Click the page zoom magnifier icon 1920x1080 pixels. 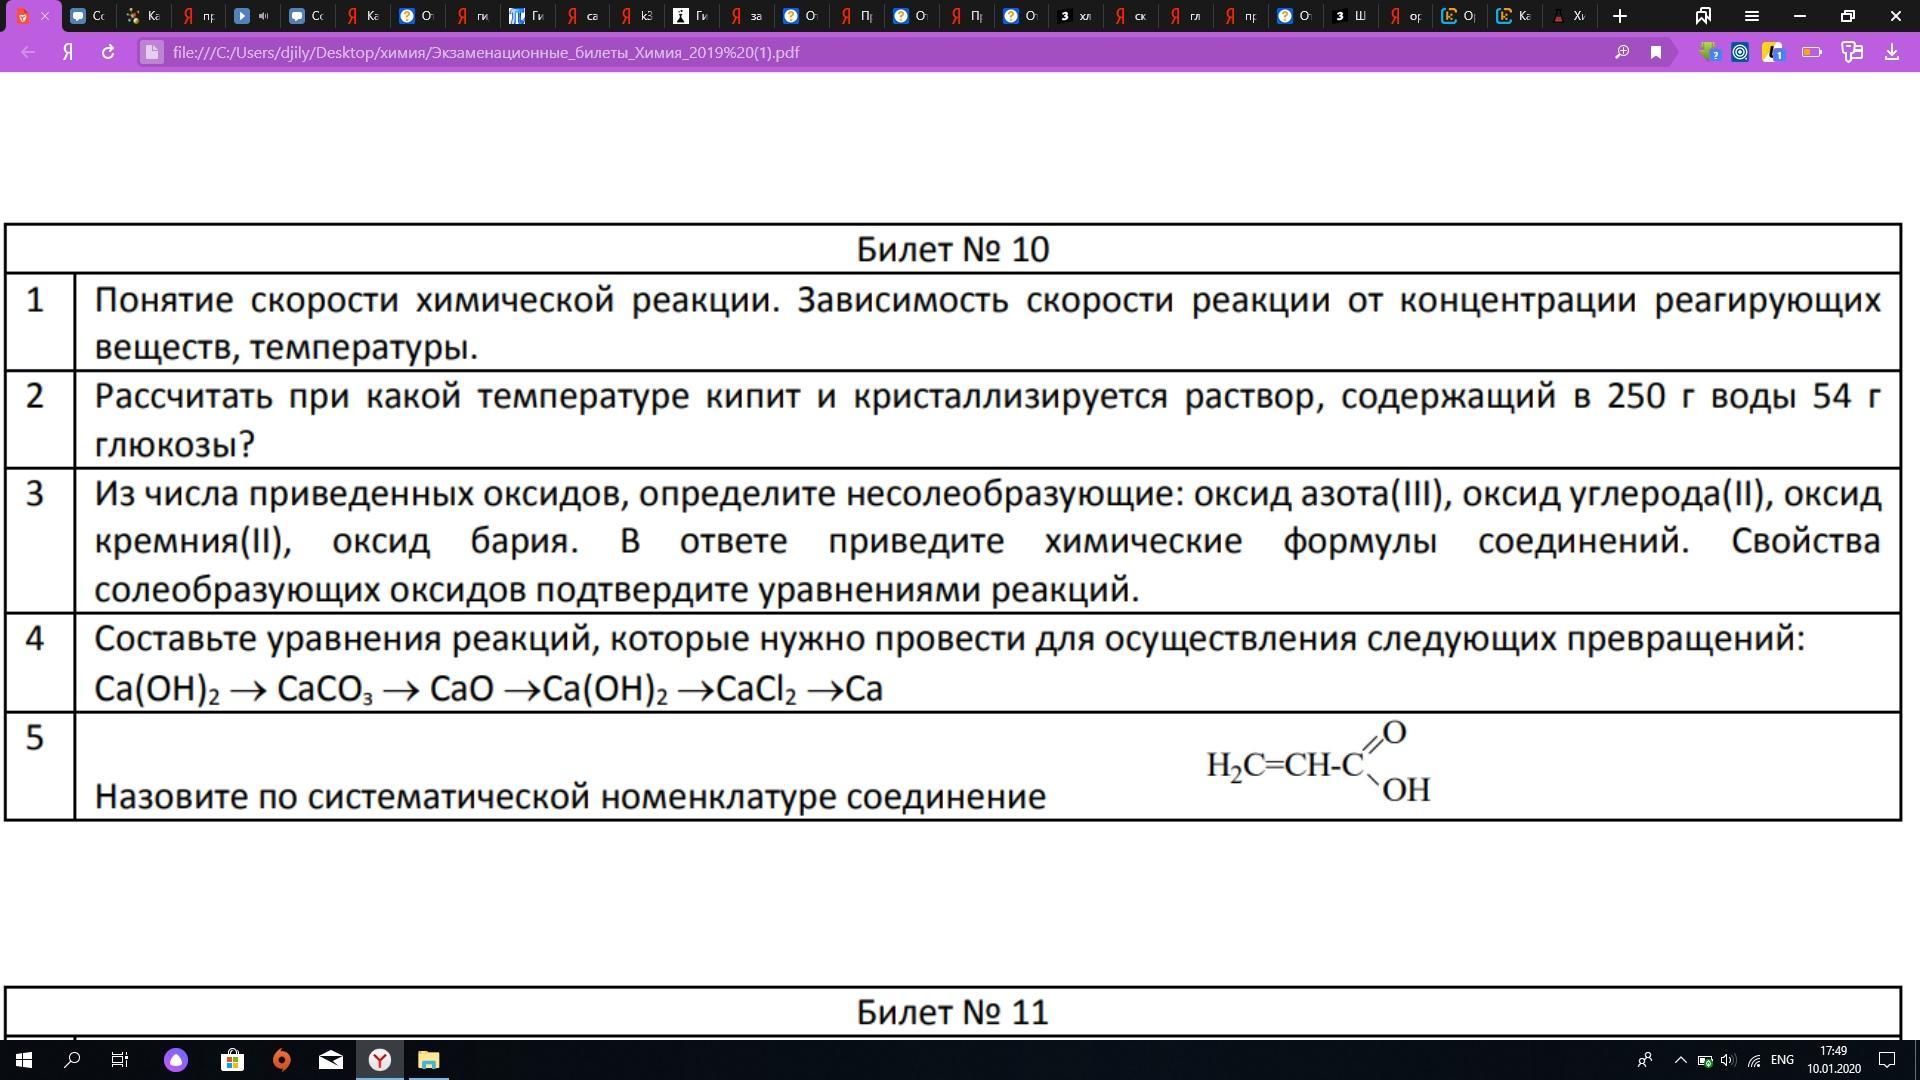[x=1622, y=52]
